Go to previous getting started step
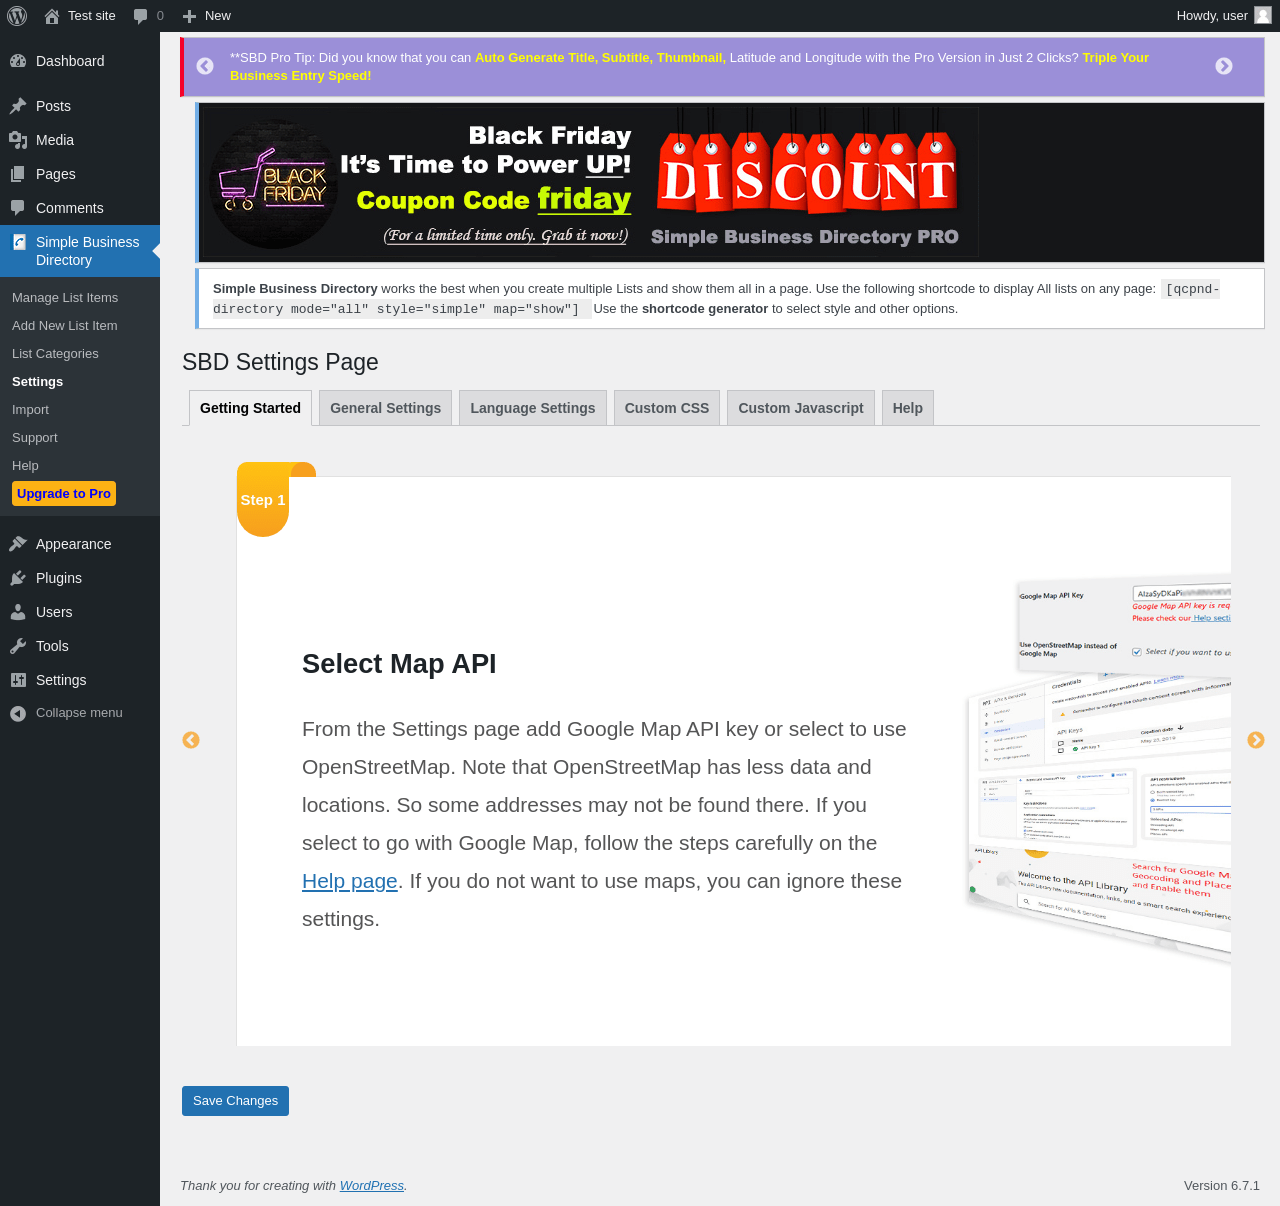Image resolution: width=1280 pixels, height=1206 pixels. [191, 740]
